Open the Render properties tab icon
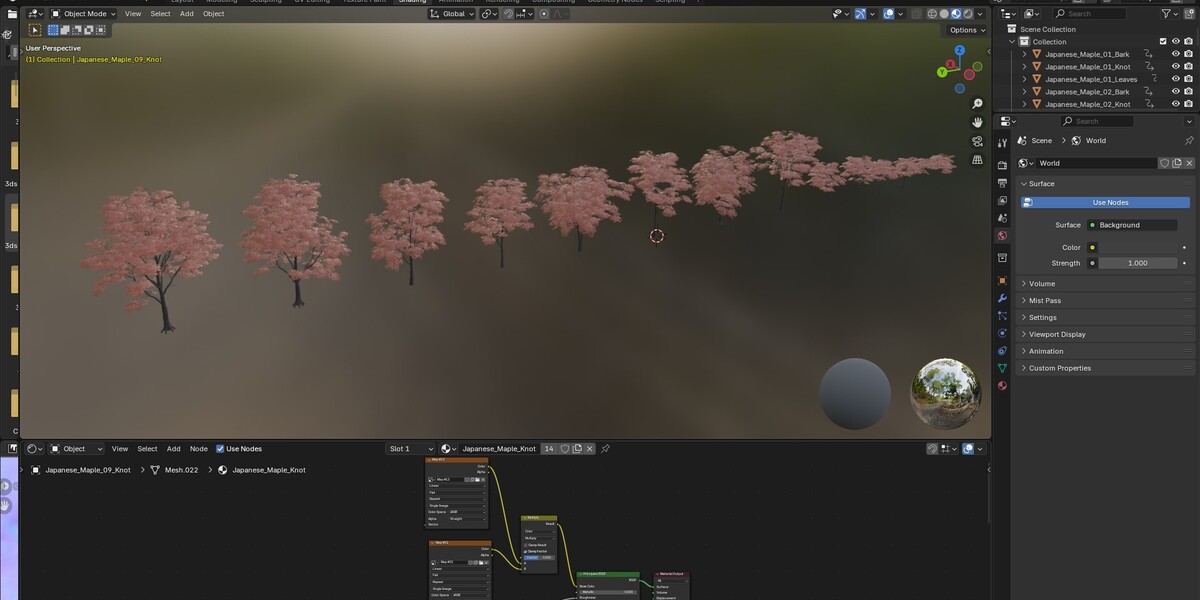Viewport: 1200px width, 600px height. pyautogui.click(x=1002, y=164)
